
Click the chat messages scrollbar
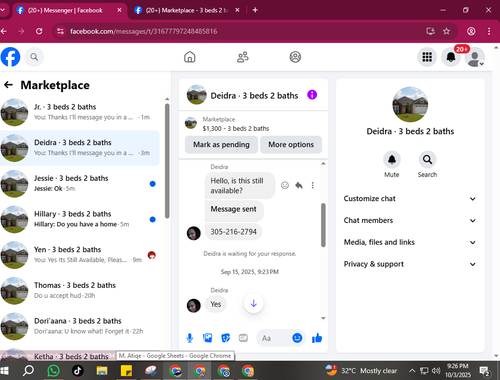click(323, 225)
